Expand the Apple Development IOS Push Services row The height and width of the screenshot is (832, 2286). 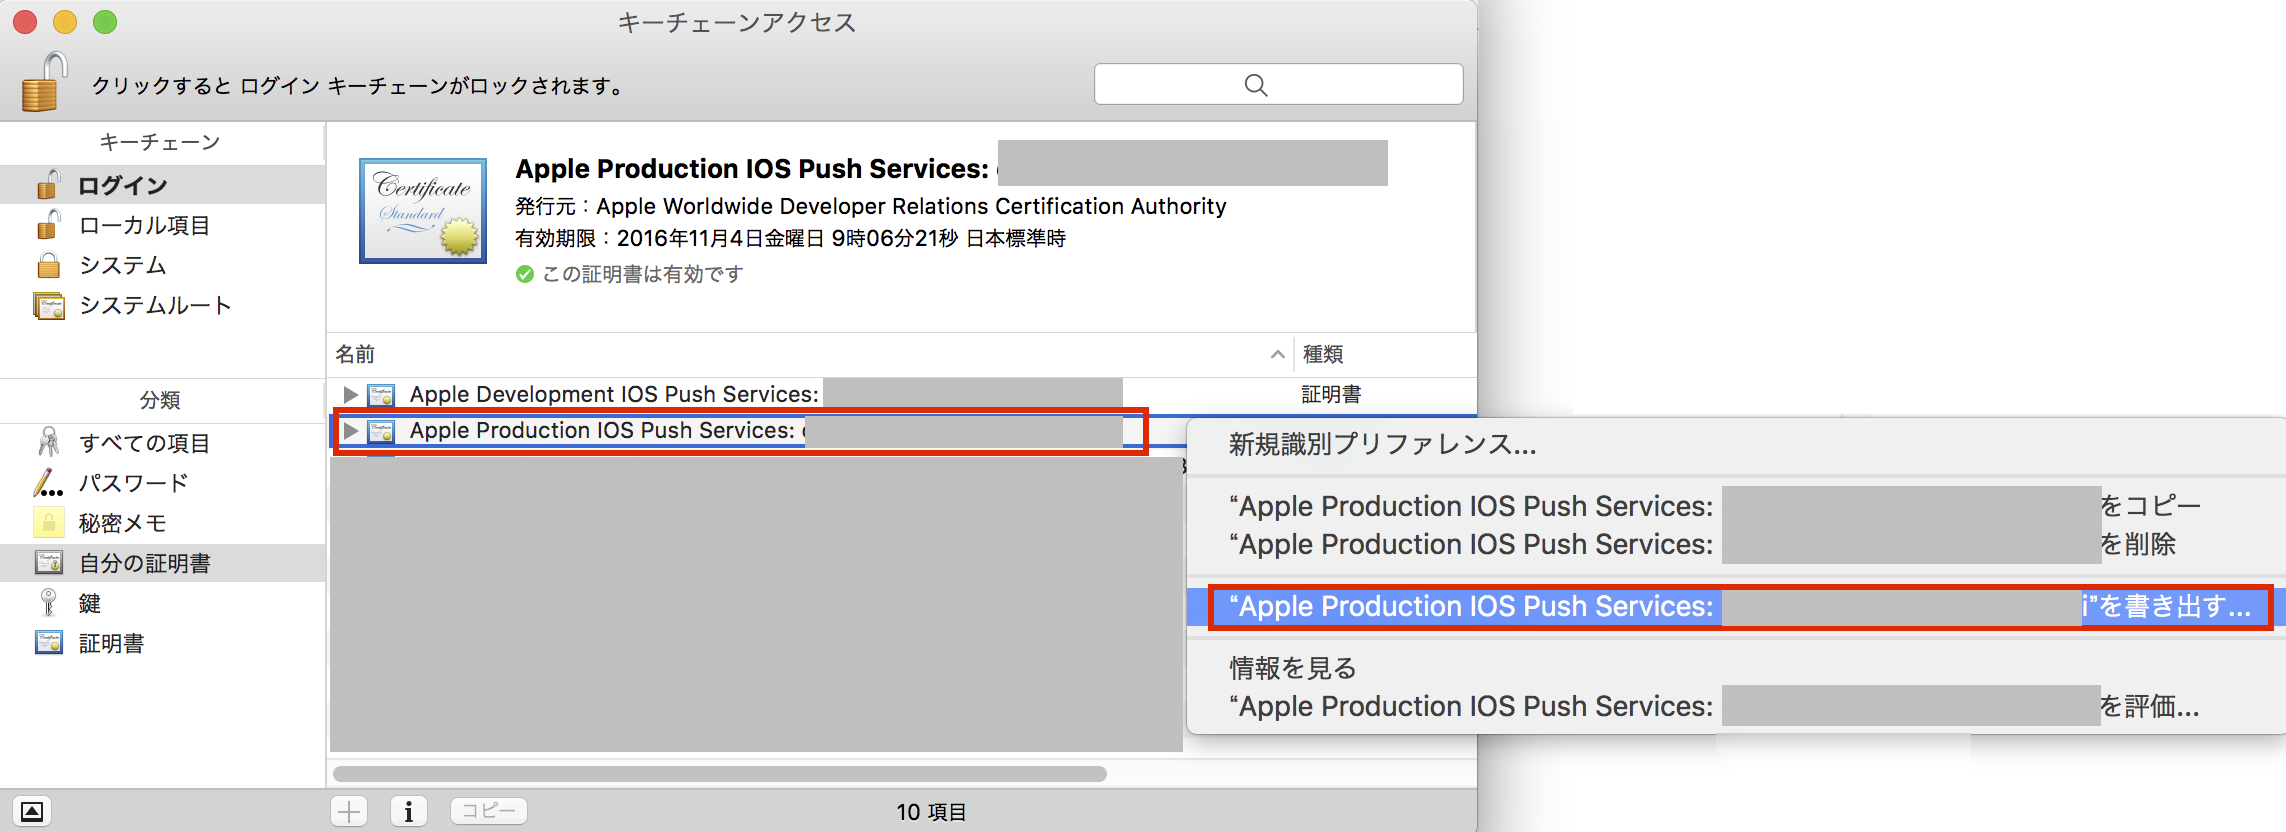point(350,395)
